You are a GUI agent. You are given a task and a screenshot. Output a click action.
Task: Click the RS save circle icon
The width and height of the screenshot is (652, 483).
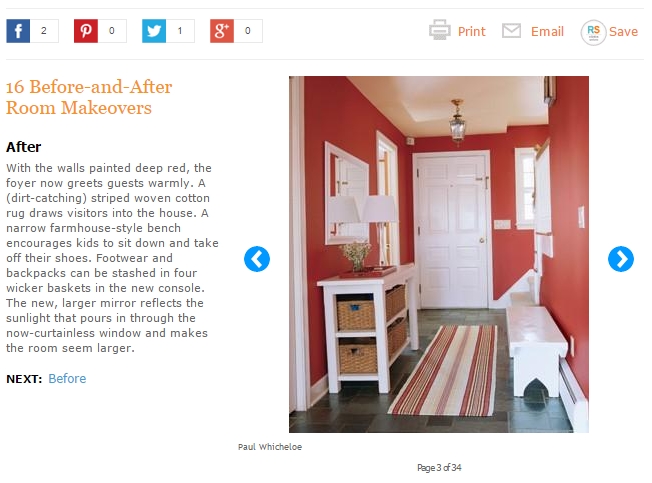593,32
